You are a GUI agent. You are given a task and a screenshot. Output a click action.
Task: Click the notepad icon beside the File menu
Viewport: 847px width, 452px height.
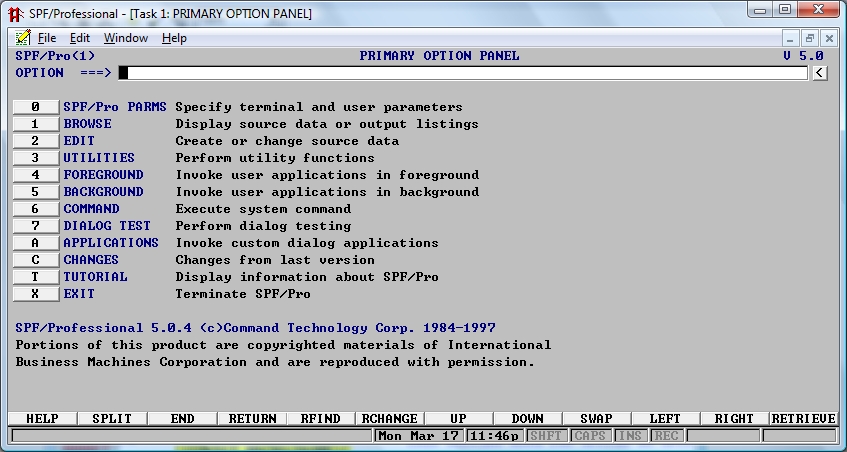[23, 38]
